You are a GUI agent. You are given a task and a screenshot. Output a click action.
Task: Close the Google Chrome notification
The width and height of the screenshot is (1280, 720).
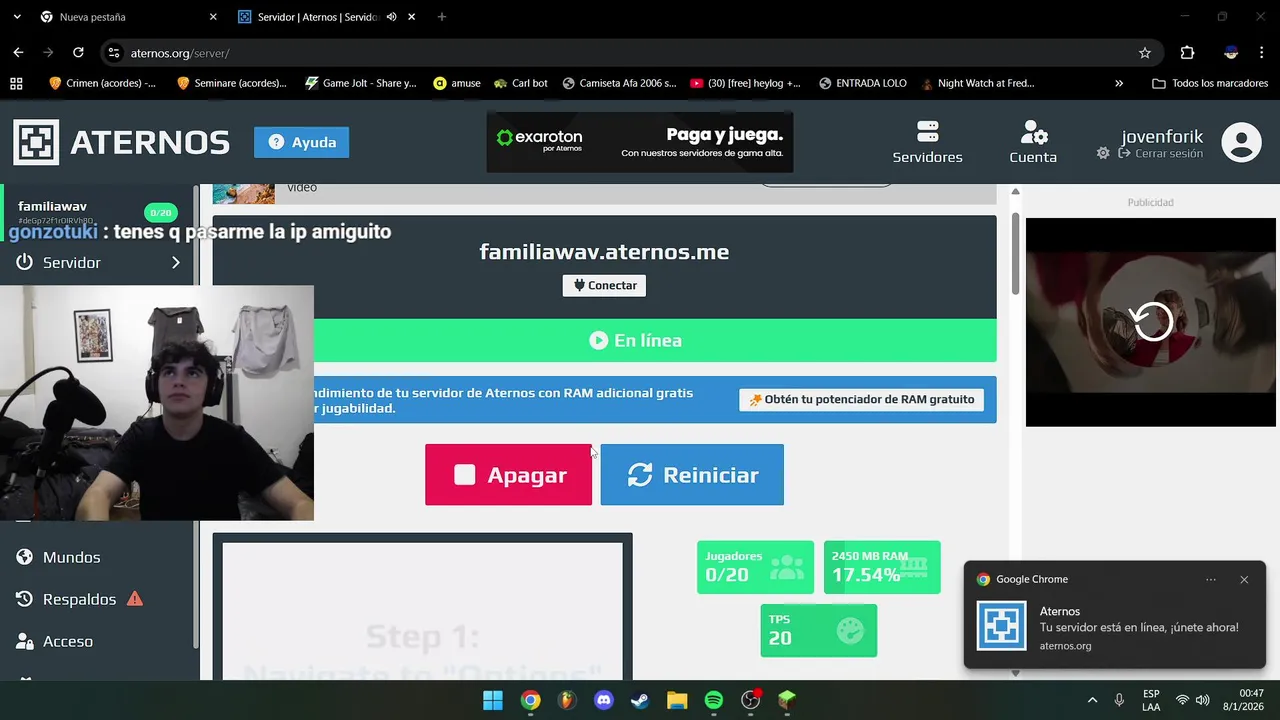click(x=1244, y=579)
